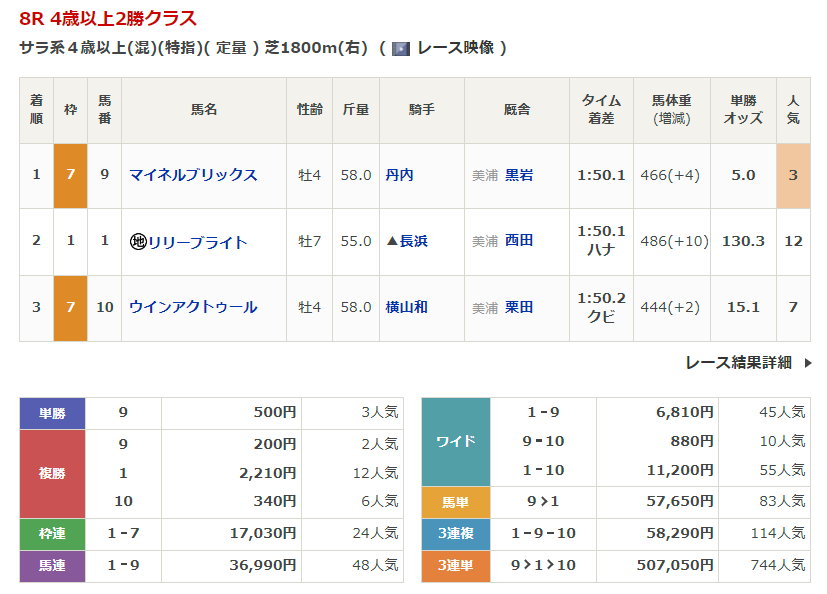Click the ▲ apprentice mark before 長浜
Screen dimensions: 827x594
392,241
